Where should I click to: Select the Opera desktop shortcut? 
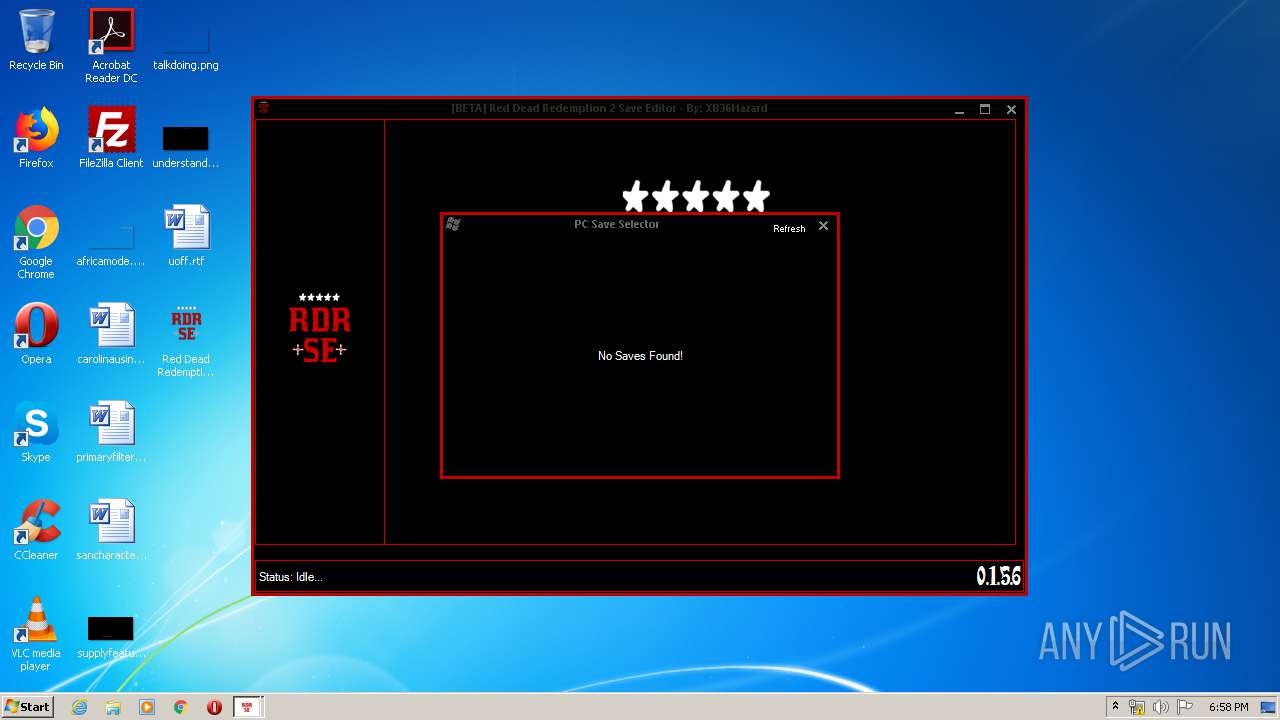[x=36, y=334]
